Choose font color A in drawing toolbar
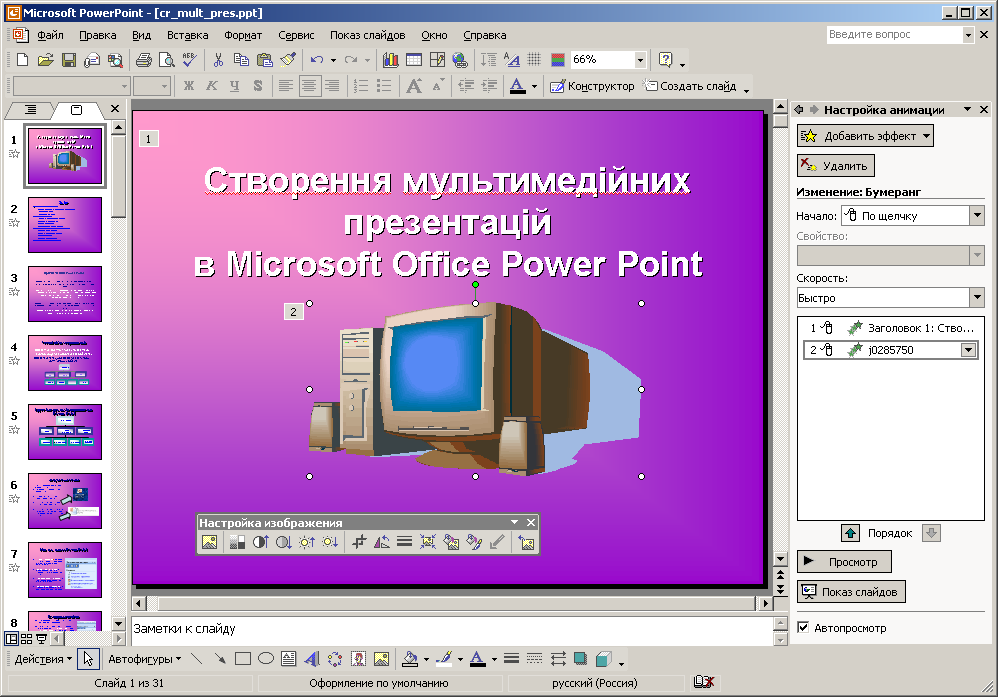Image resolution: width=998 pixels, height=697 pixels. (x=477, y=659)
